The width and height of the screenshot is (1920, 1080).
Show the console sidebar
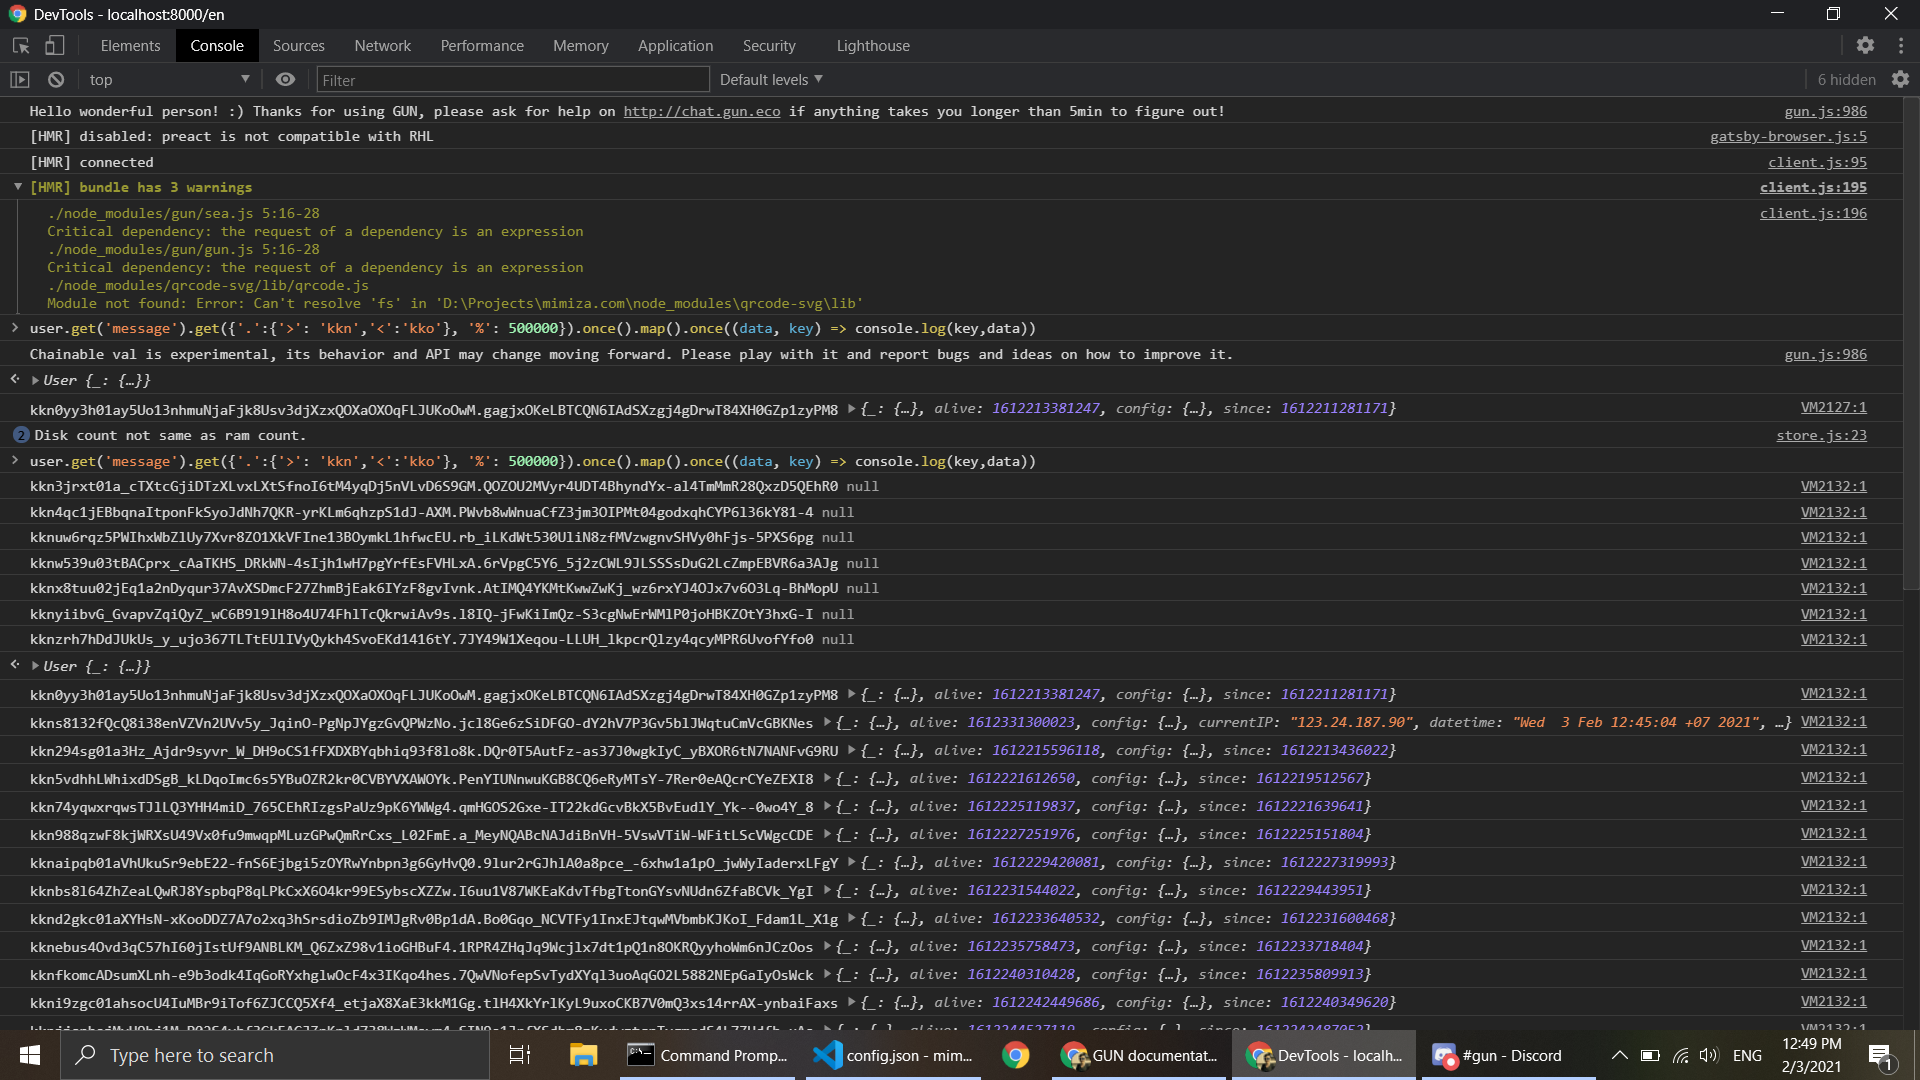pyautogui.click(x=19, y=79)
